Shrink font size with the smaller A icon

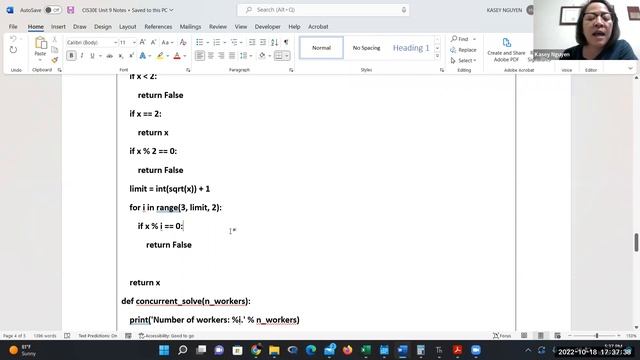pos(153,42)
